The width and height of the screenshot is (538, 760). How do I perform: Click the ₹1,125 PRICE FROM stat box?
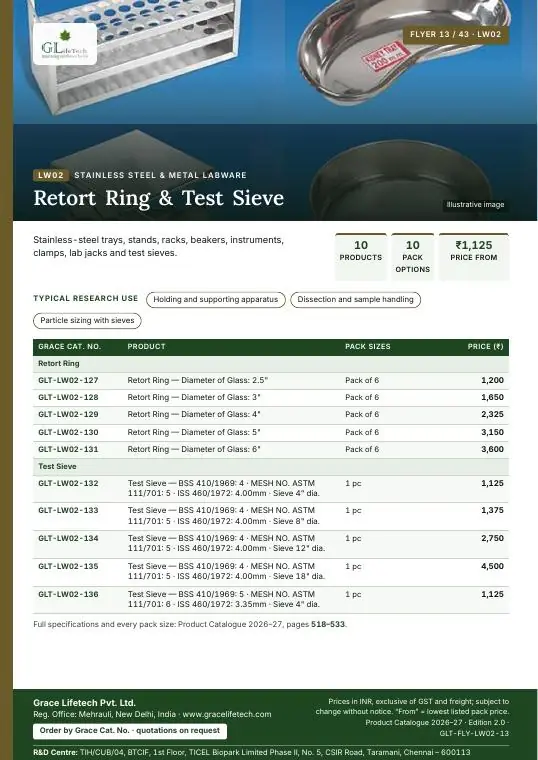coord(474,256)
